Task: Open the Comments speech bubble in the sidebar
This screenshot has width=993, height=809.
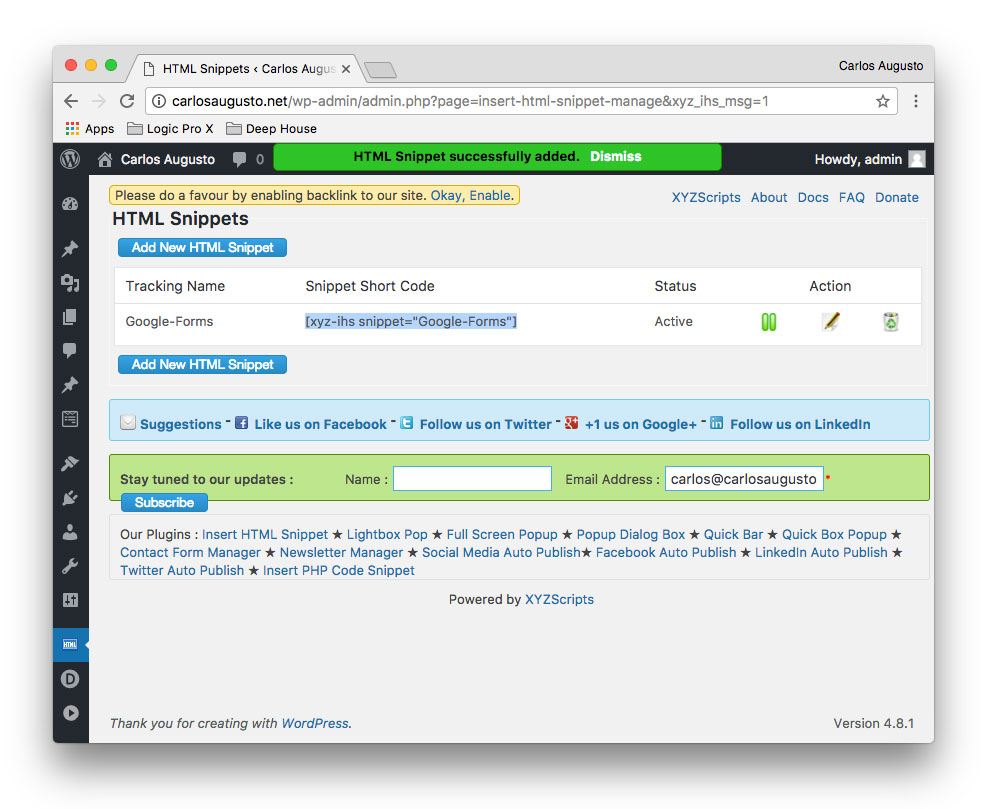Action: coord(70,350)
